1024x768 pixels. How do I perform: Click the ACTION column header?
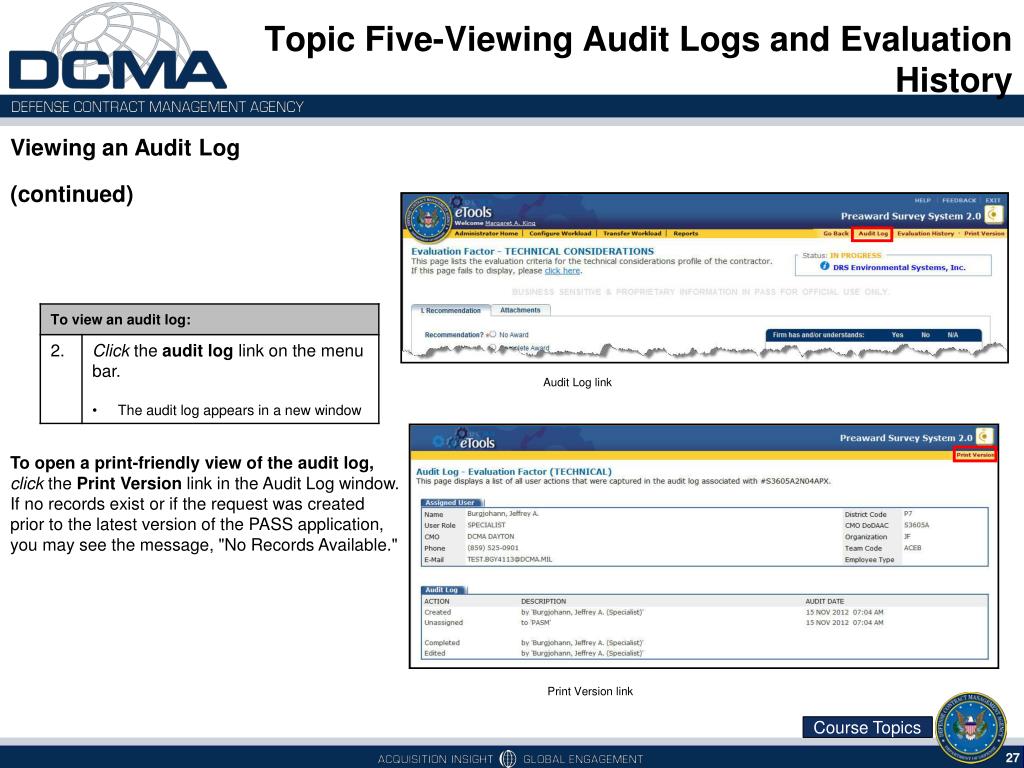[437, 601]
